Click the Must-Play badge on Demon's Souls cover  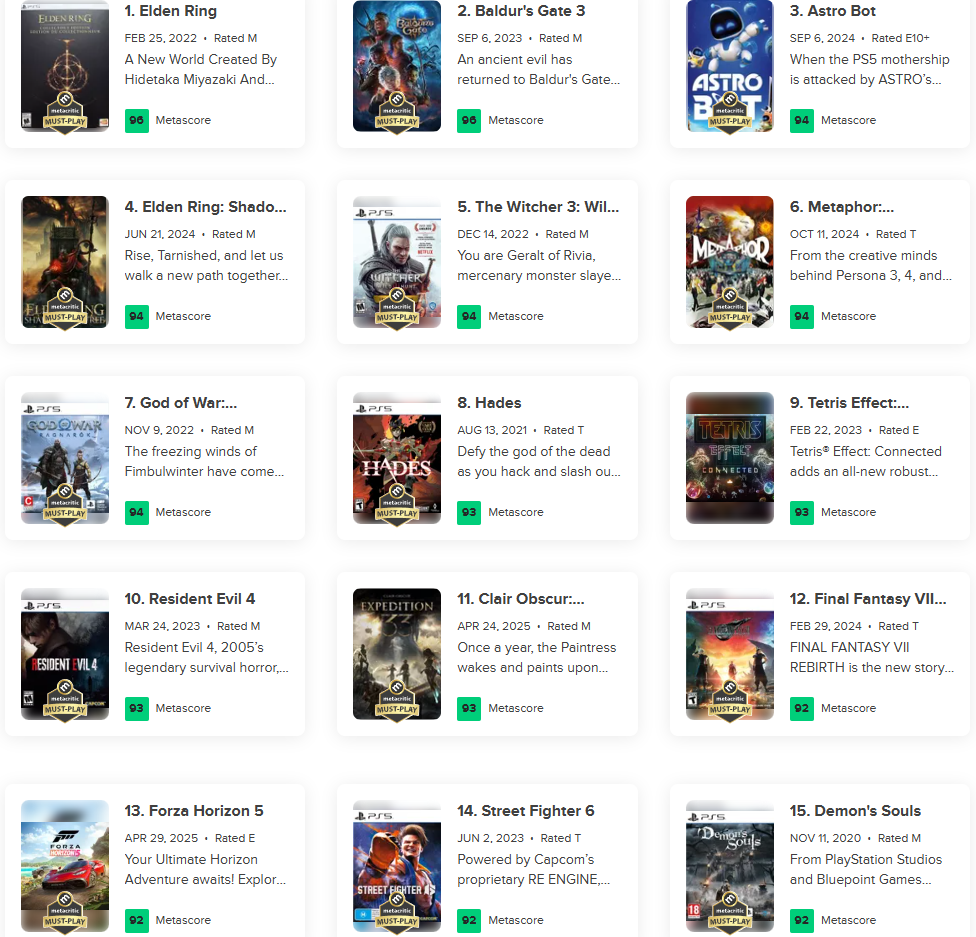(730, 913)
